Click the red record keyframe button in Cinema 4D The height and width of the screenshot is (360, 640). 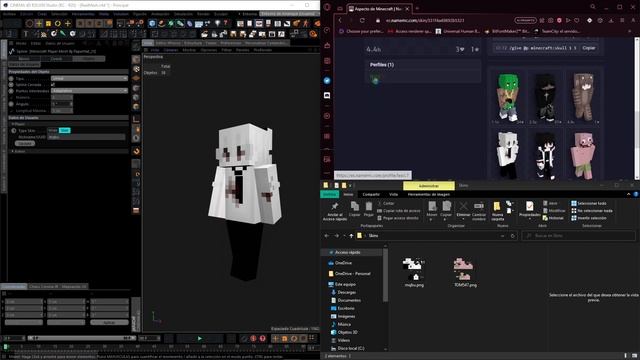pyautogui.click(x=253, y=338)
